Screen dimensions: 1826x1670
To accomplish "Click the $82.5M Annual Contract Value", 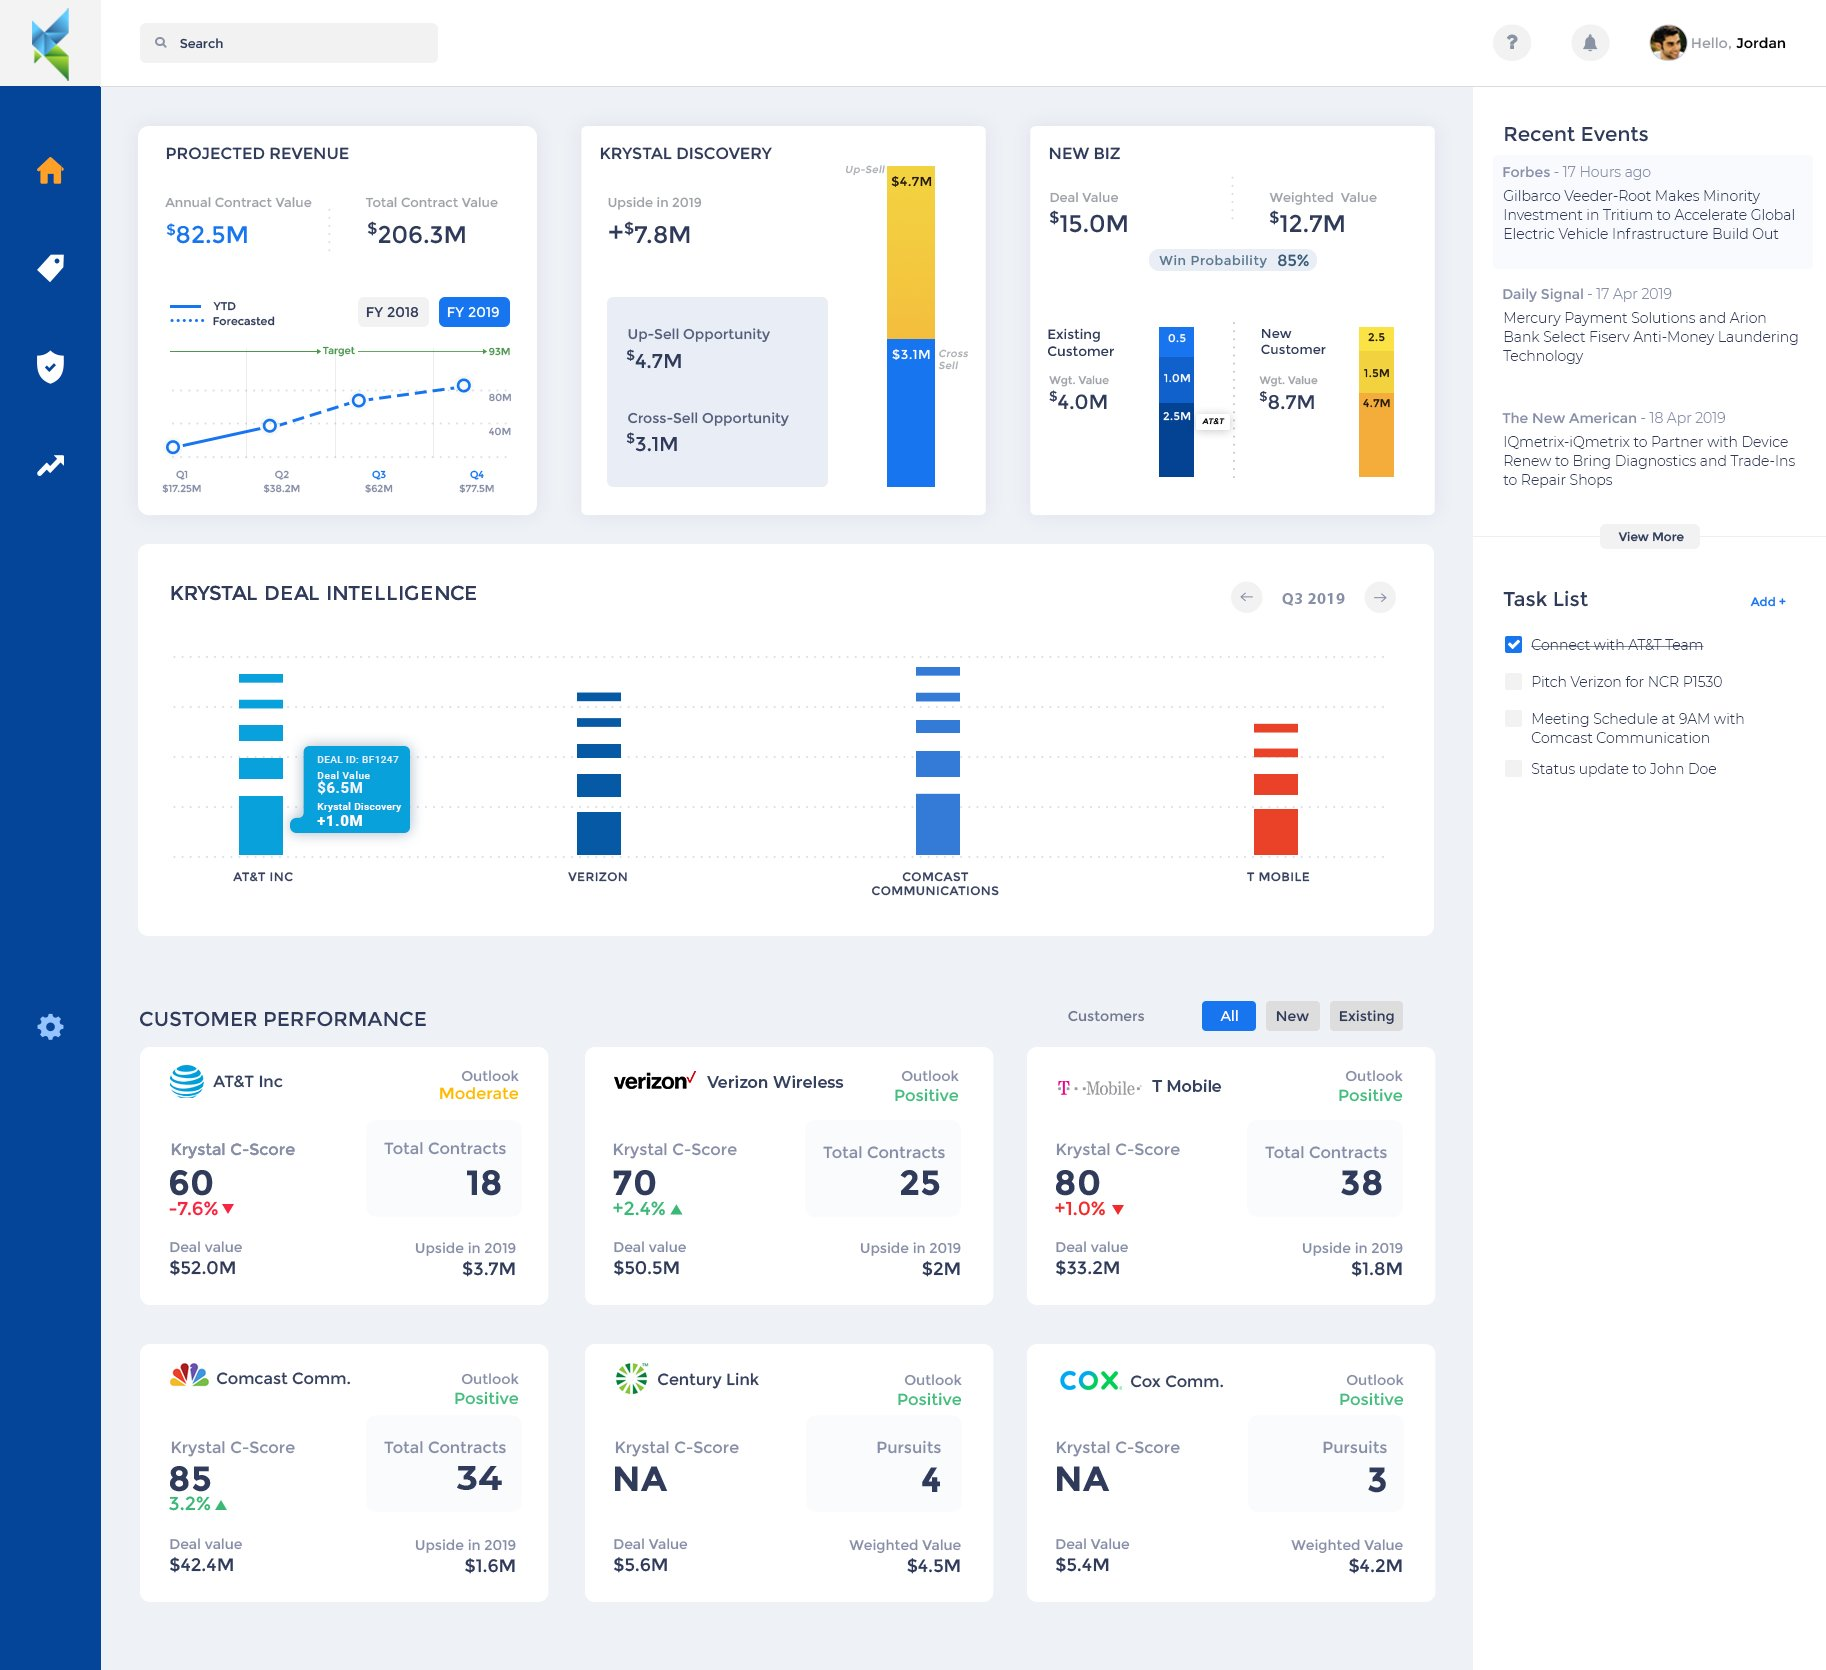I will (207, 234).
